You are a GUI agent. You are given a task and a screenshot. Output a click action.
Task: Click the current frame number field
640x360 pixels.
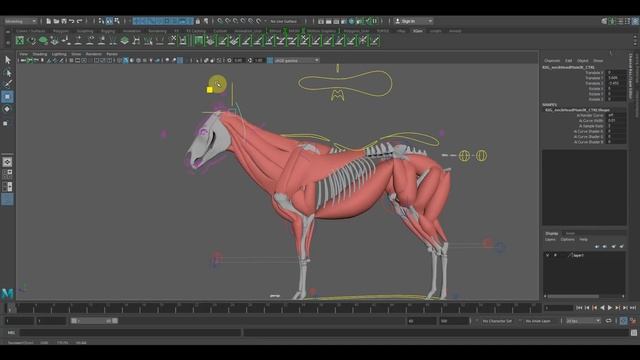tap(558, 308)
